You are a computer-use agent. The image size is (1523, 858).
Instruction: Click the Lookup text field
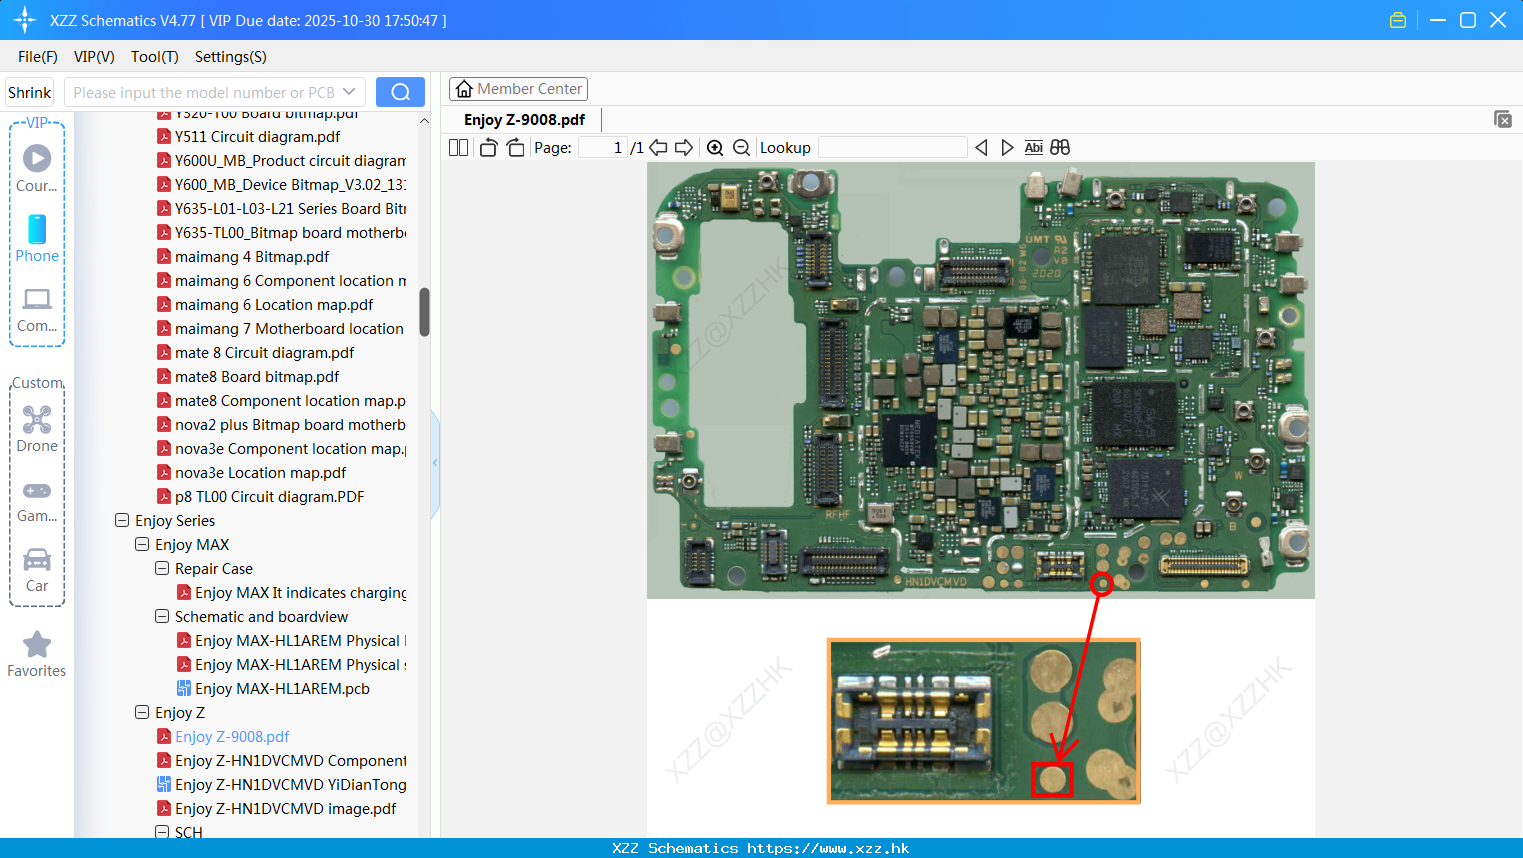click(892, 147)
